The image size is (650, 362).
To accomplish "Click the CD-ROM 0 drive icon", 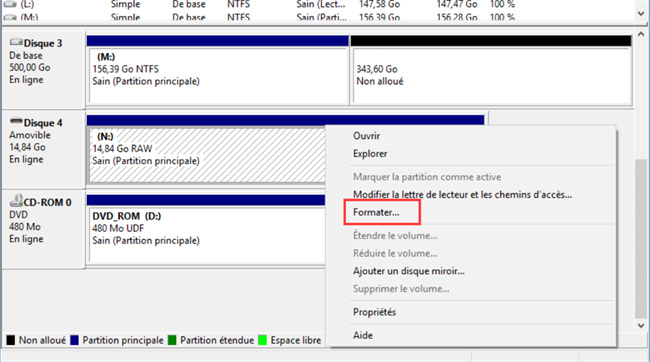I will coord(16,201).
